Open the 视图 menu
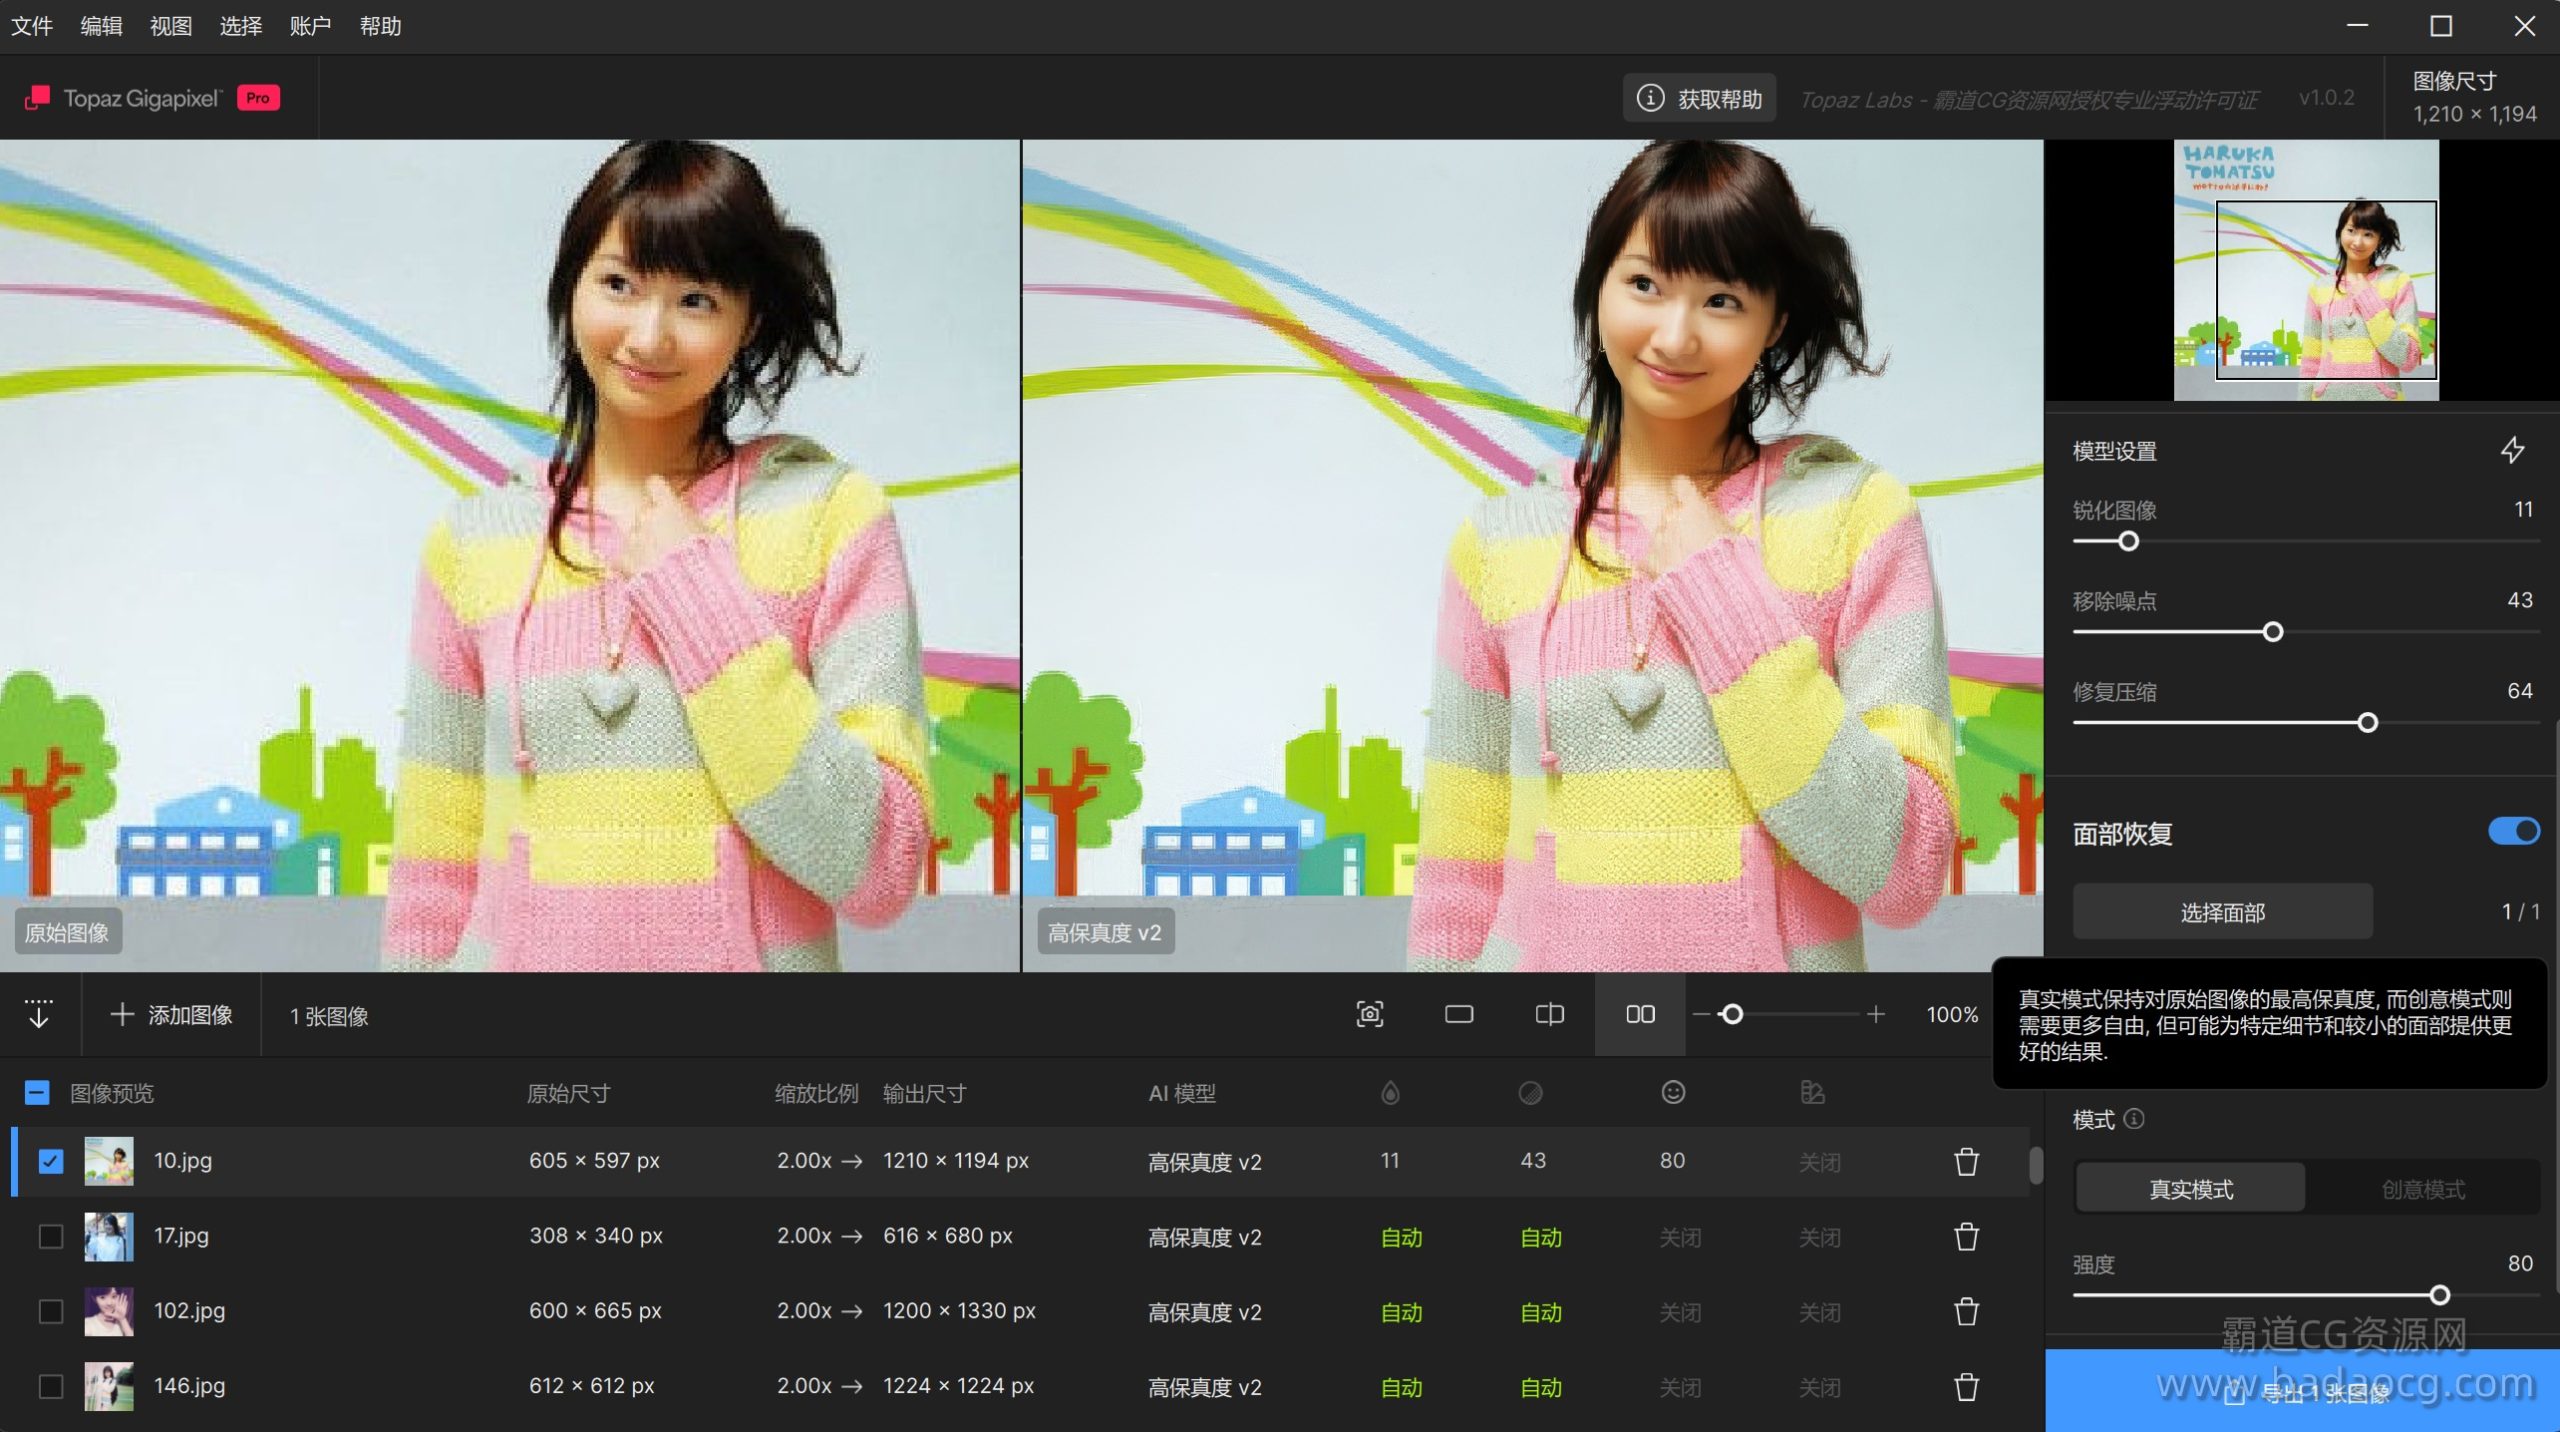The height and width of the screenshot is (1432, 2560). [x=171, y=26]
